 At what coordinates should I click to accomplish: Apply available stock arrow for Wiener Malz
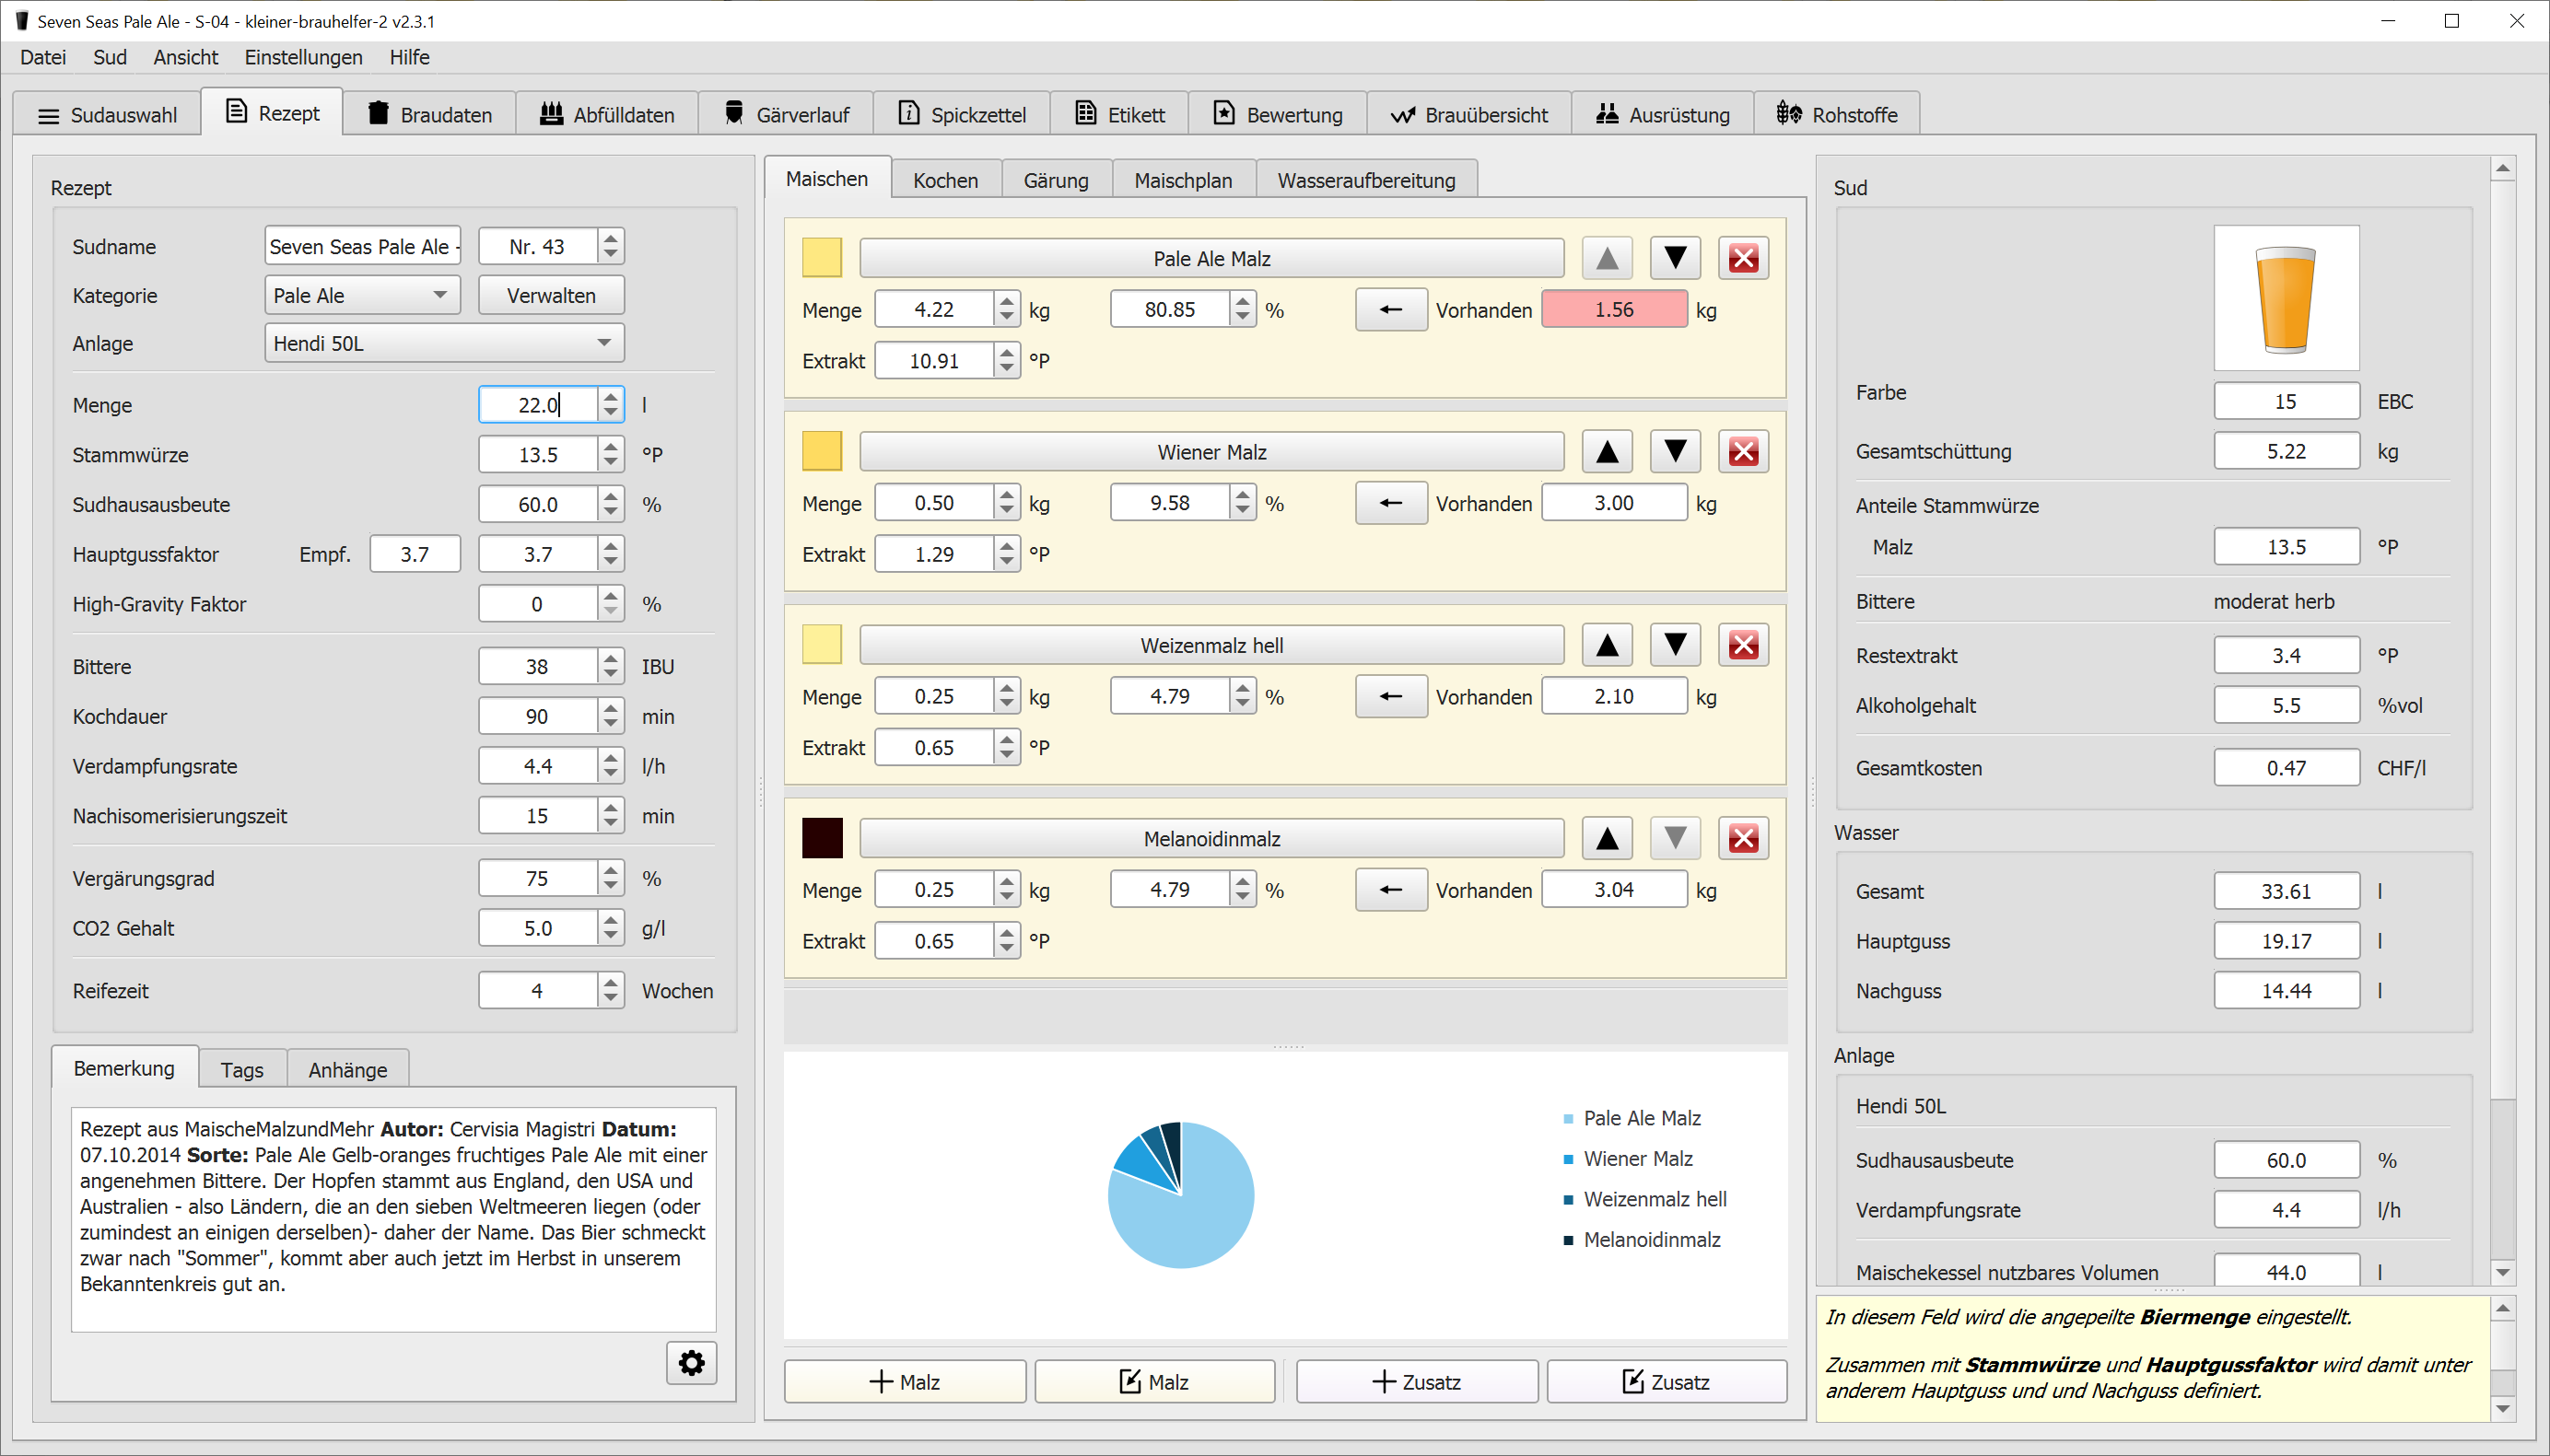point(1390,503)
